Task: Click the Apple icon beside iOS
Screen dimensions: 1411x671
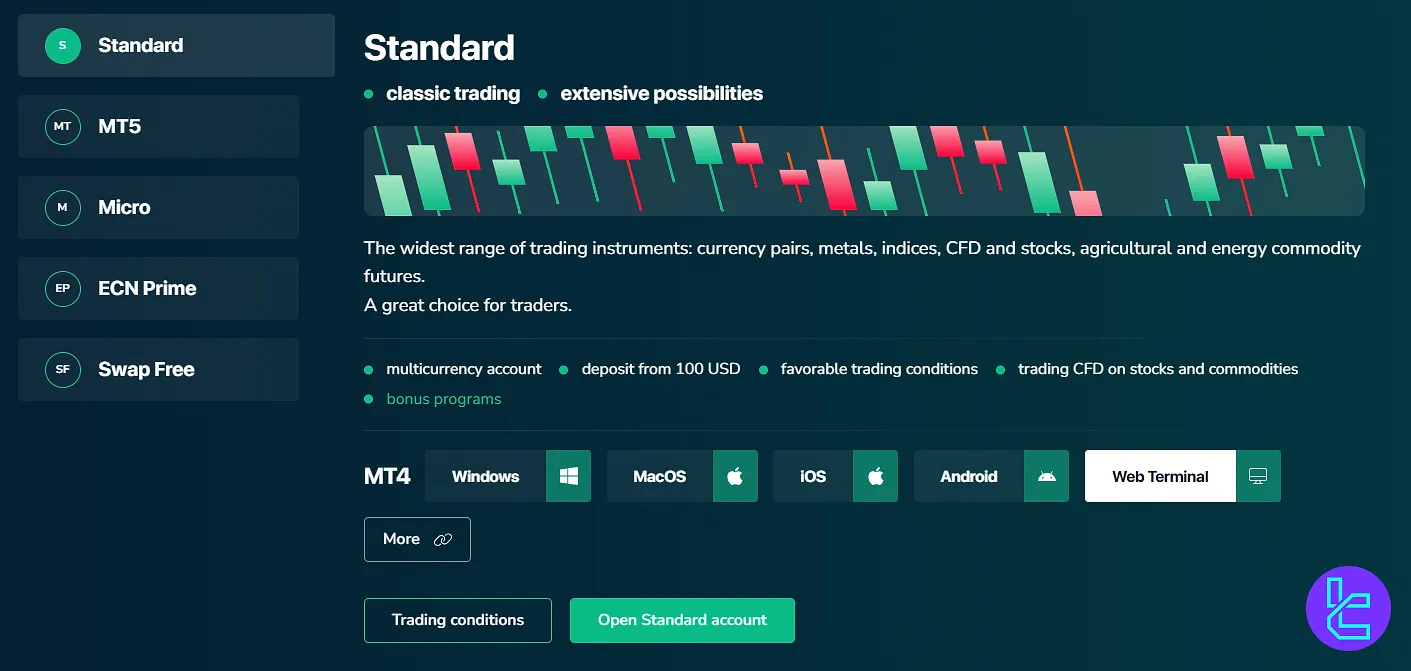Action: pos(875,476)
